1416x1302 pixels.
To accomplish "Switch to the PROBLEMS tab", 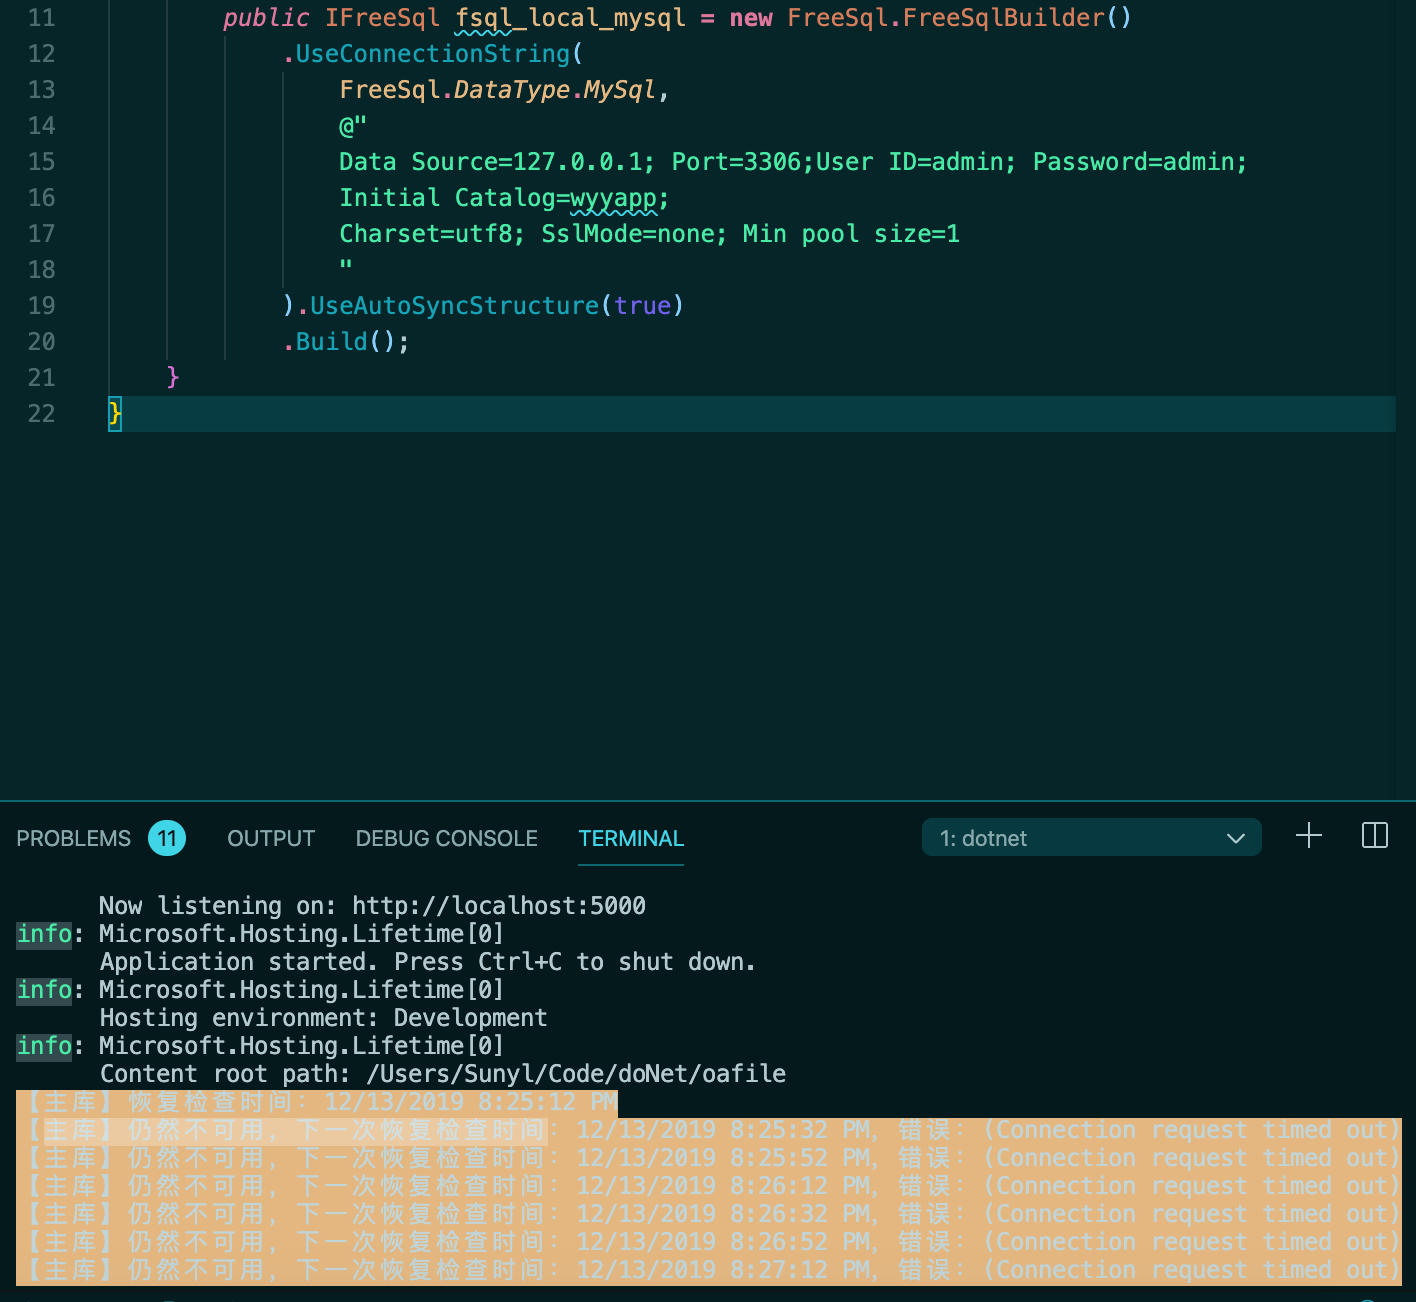I will [x=74, y=838].
